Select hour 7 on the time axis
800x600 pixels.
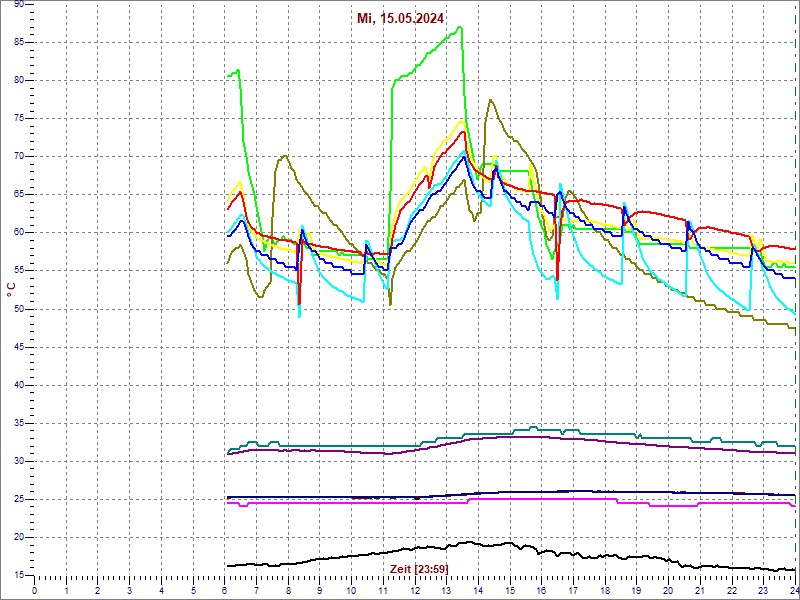pos(257,590)
